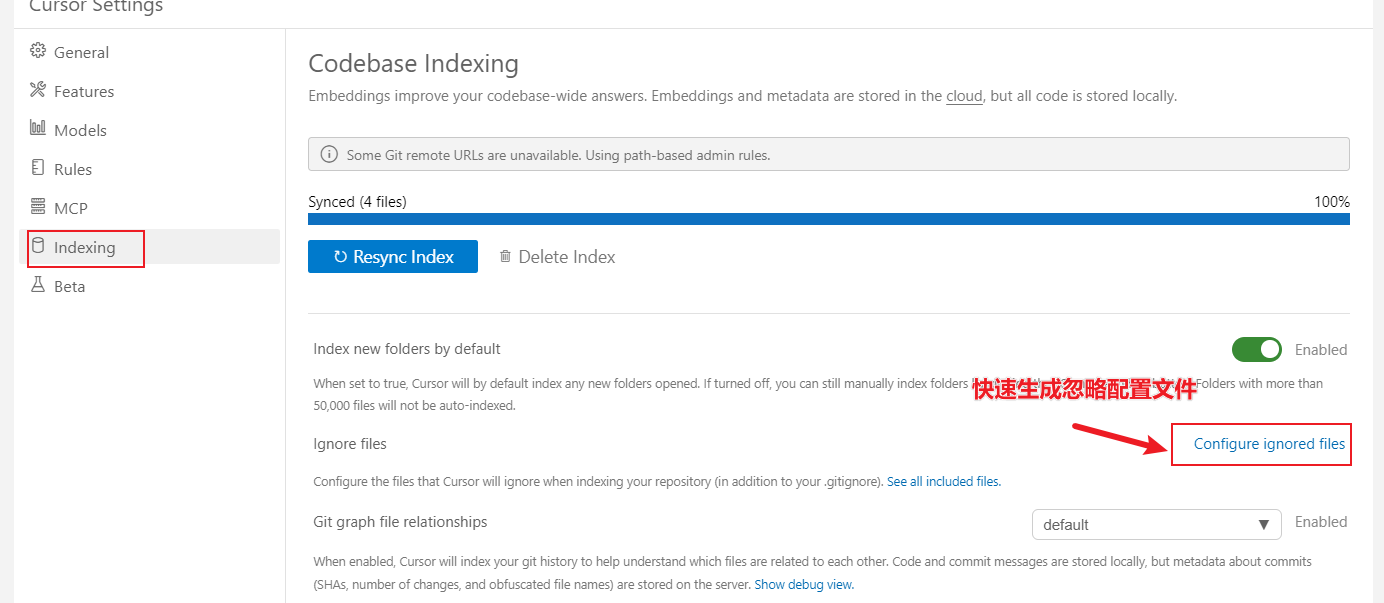1384x603 pixels.
Task: Click the Indexing database icon
Action: click(38, 246)
